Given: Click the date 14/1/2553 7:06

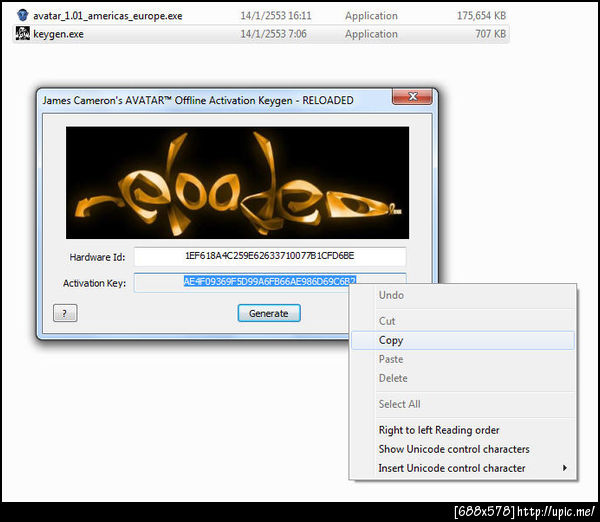Looking at the screenshot, I should pyautogui.click(x=273, y=34).
